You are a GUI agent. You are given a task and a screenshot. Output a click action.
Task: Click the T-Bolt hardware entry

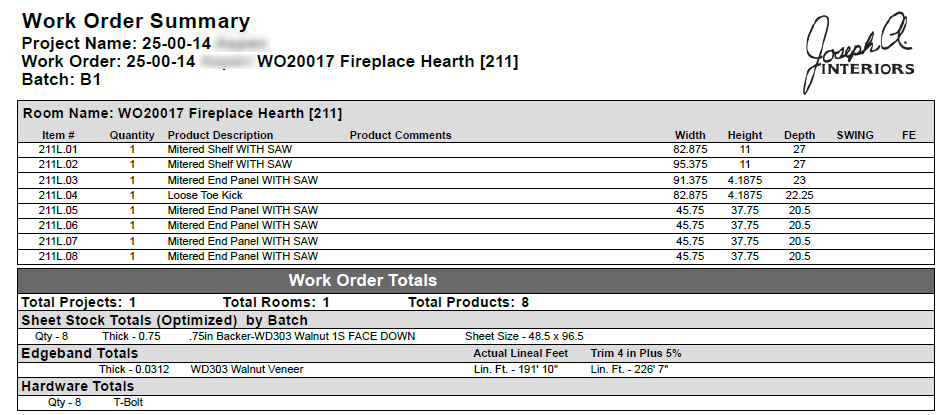click(129, 402)
